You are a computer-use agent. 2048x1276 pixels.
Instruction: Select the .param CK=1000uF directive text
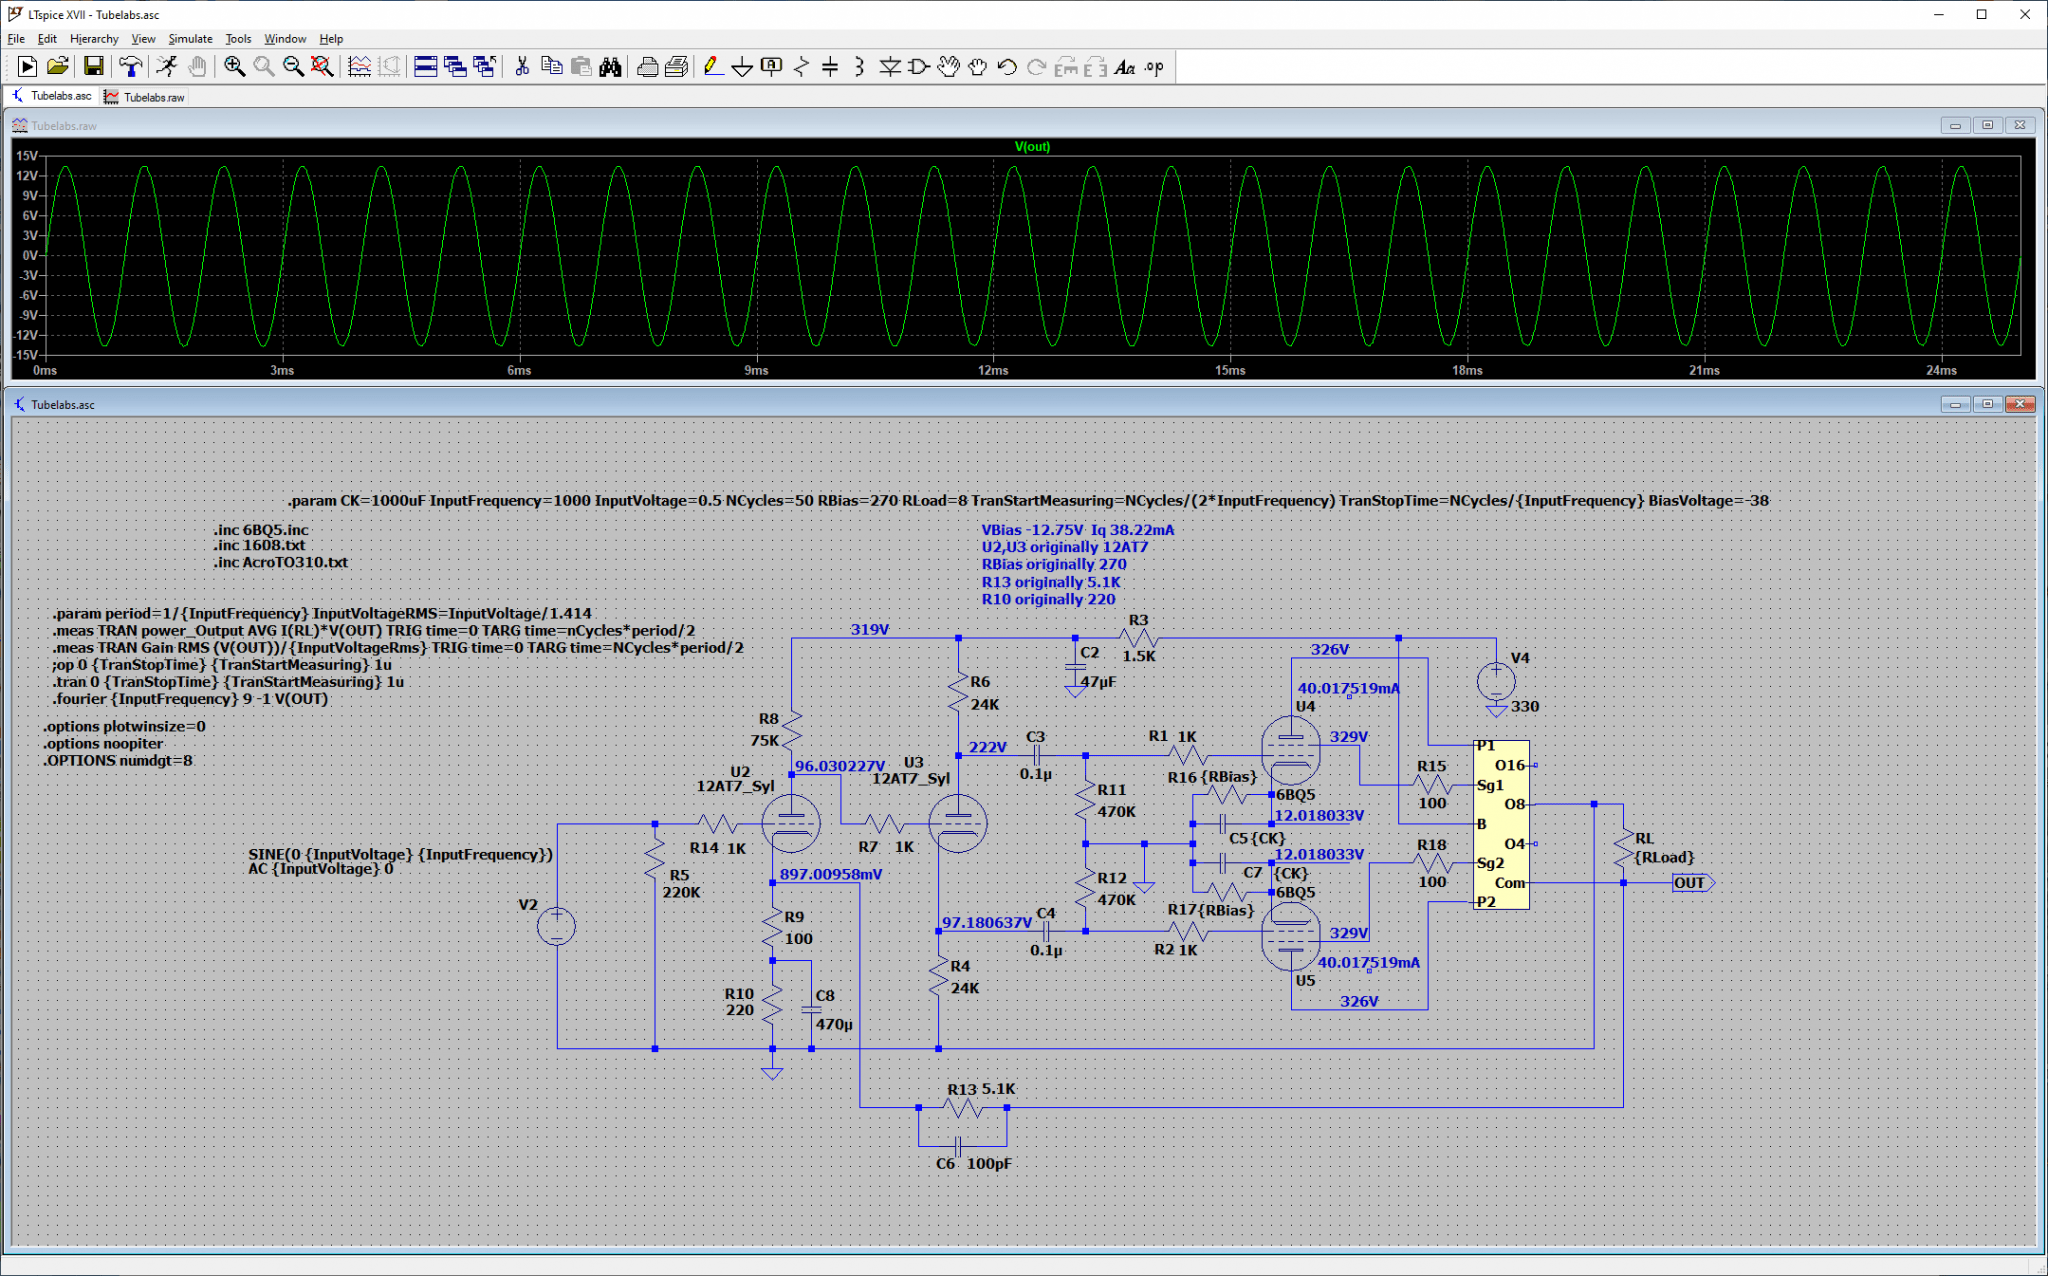[x=1028, y=500]
